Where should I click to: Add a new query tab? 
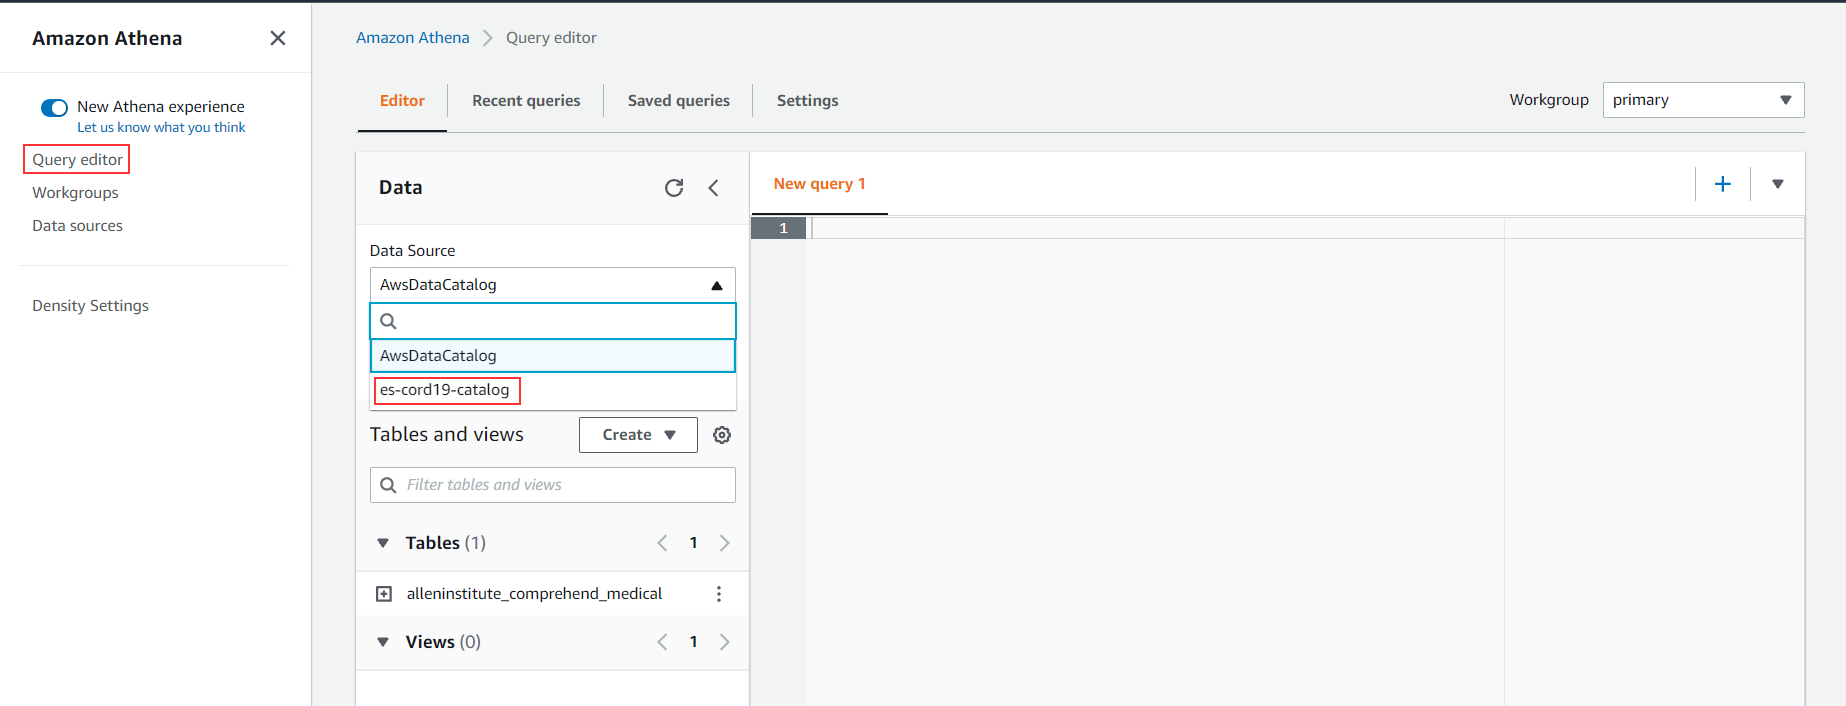(x=1723, y=184)
